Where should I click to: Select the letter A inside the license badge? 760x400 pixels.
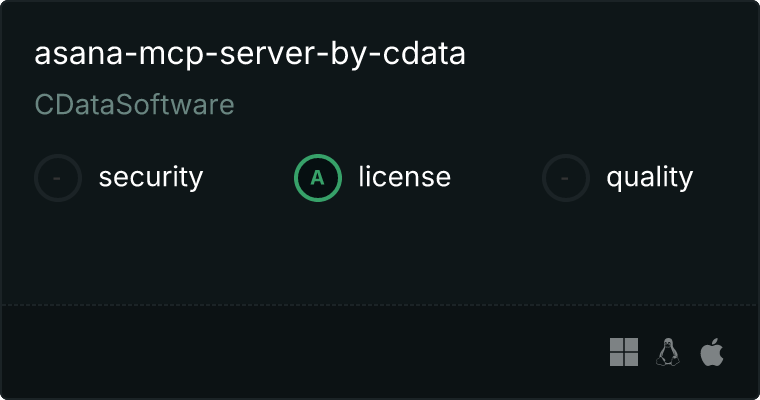318,178
